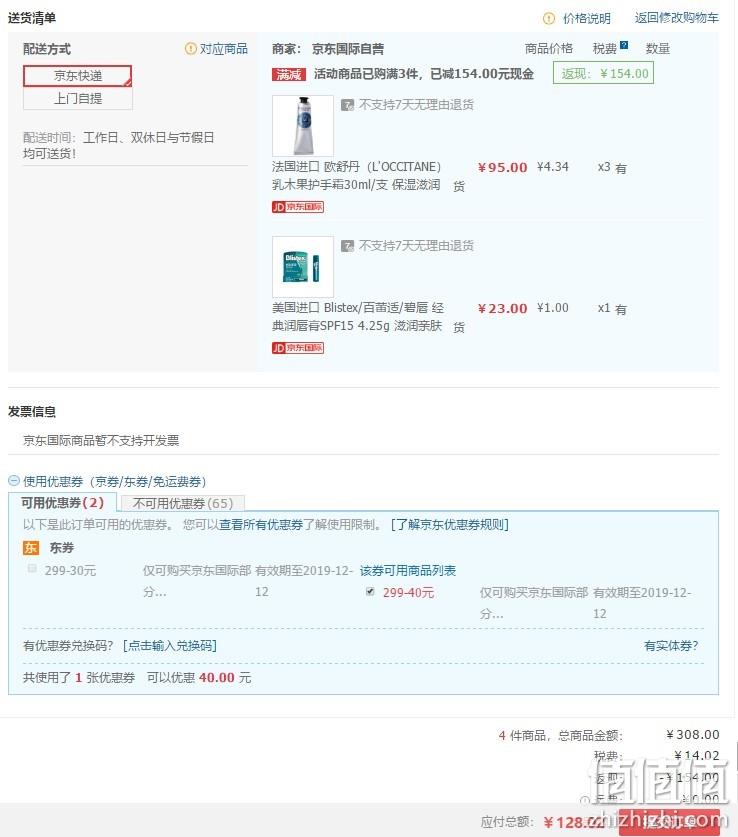Open Blistex lip balm thumbnail
This screenshot has height=837, width=738.
coord(303,267)
